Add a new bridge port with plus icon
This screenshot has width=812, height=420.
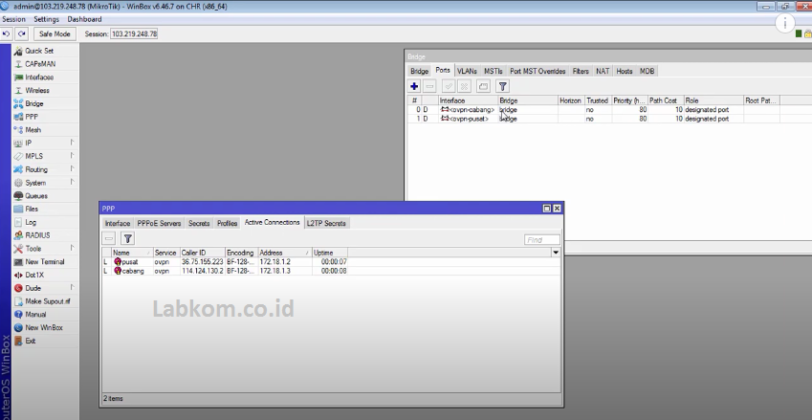[414, 87]
